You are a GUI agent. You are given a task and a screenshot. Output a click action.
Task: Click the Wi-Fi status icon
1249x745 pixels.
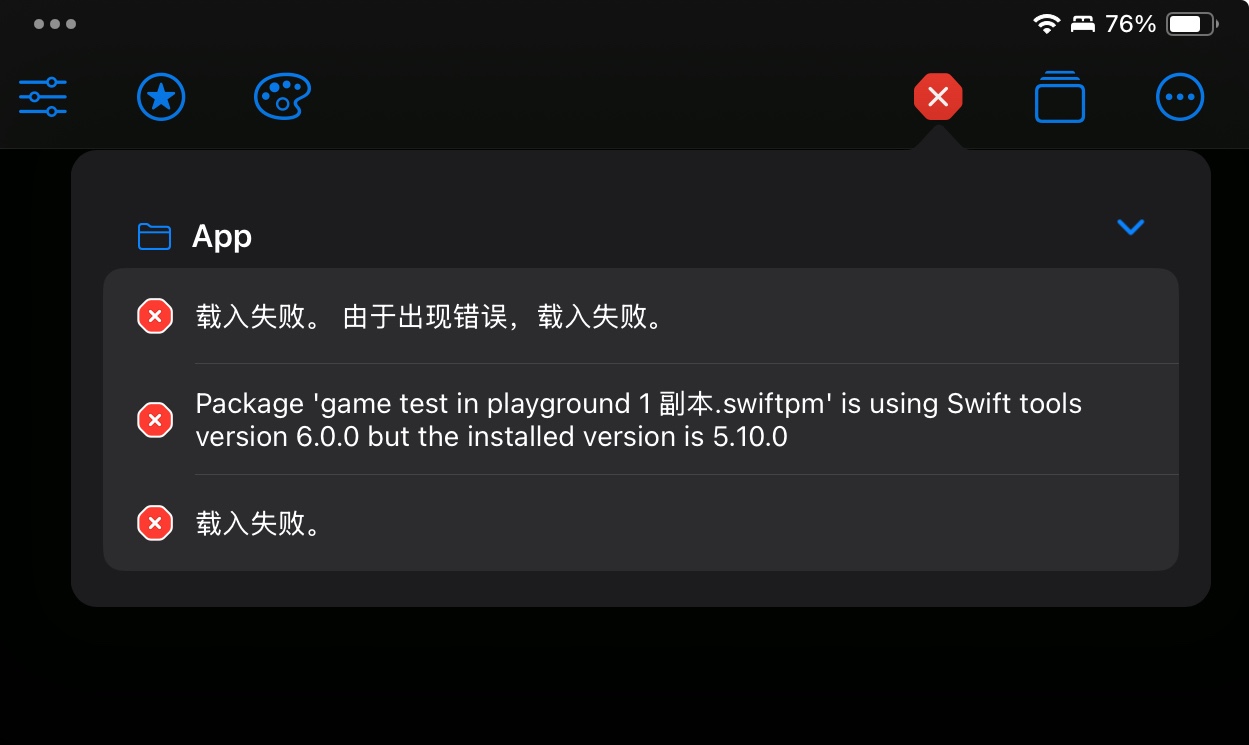(x=1047, y=24)
